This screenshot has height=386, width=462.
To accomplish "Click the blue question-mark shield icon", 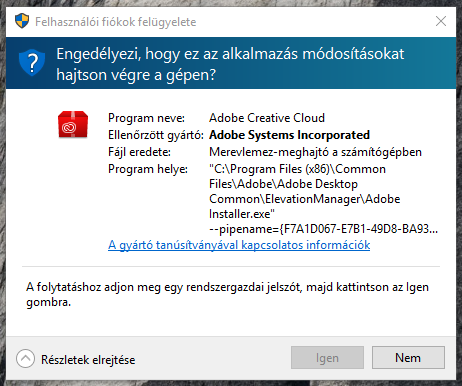I will [32, 62].
